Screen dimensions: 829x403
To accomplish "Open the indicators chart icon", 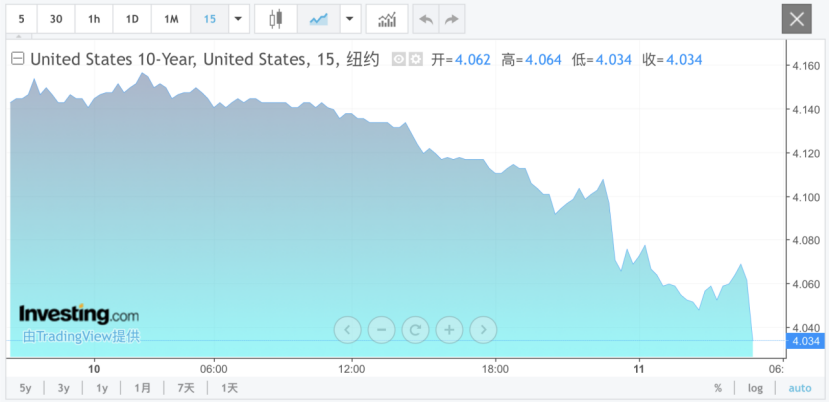I will 386,19.
